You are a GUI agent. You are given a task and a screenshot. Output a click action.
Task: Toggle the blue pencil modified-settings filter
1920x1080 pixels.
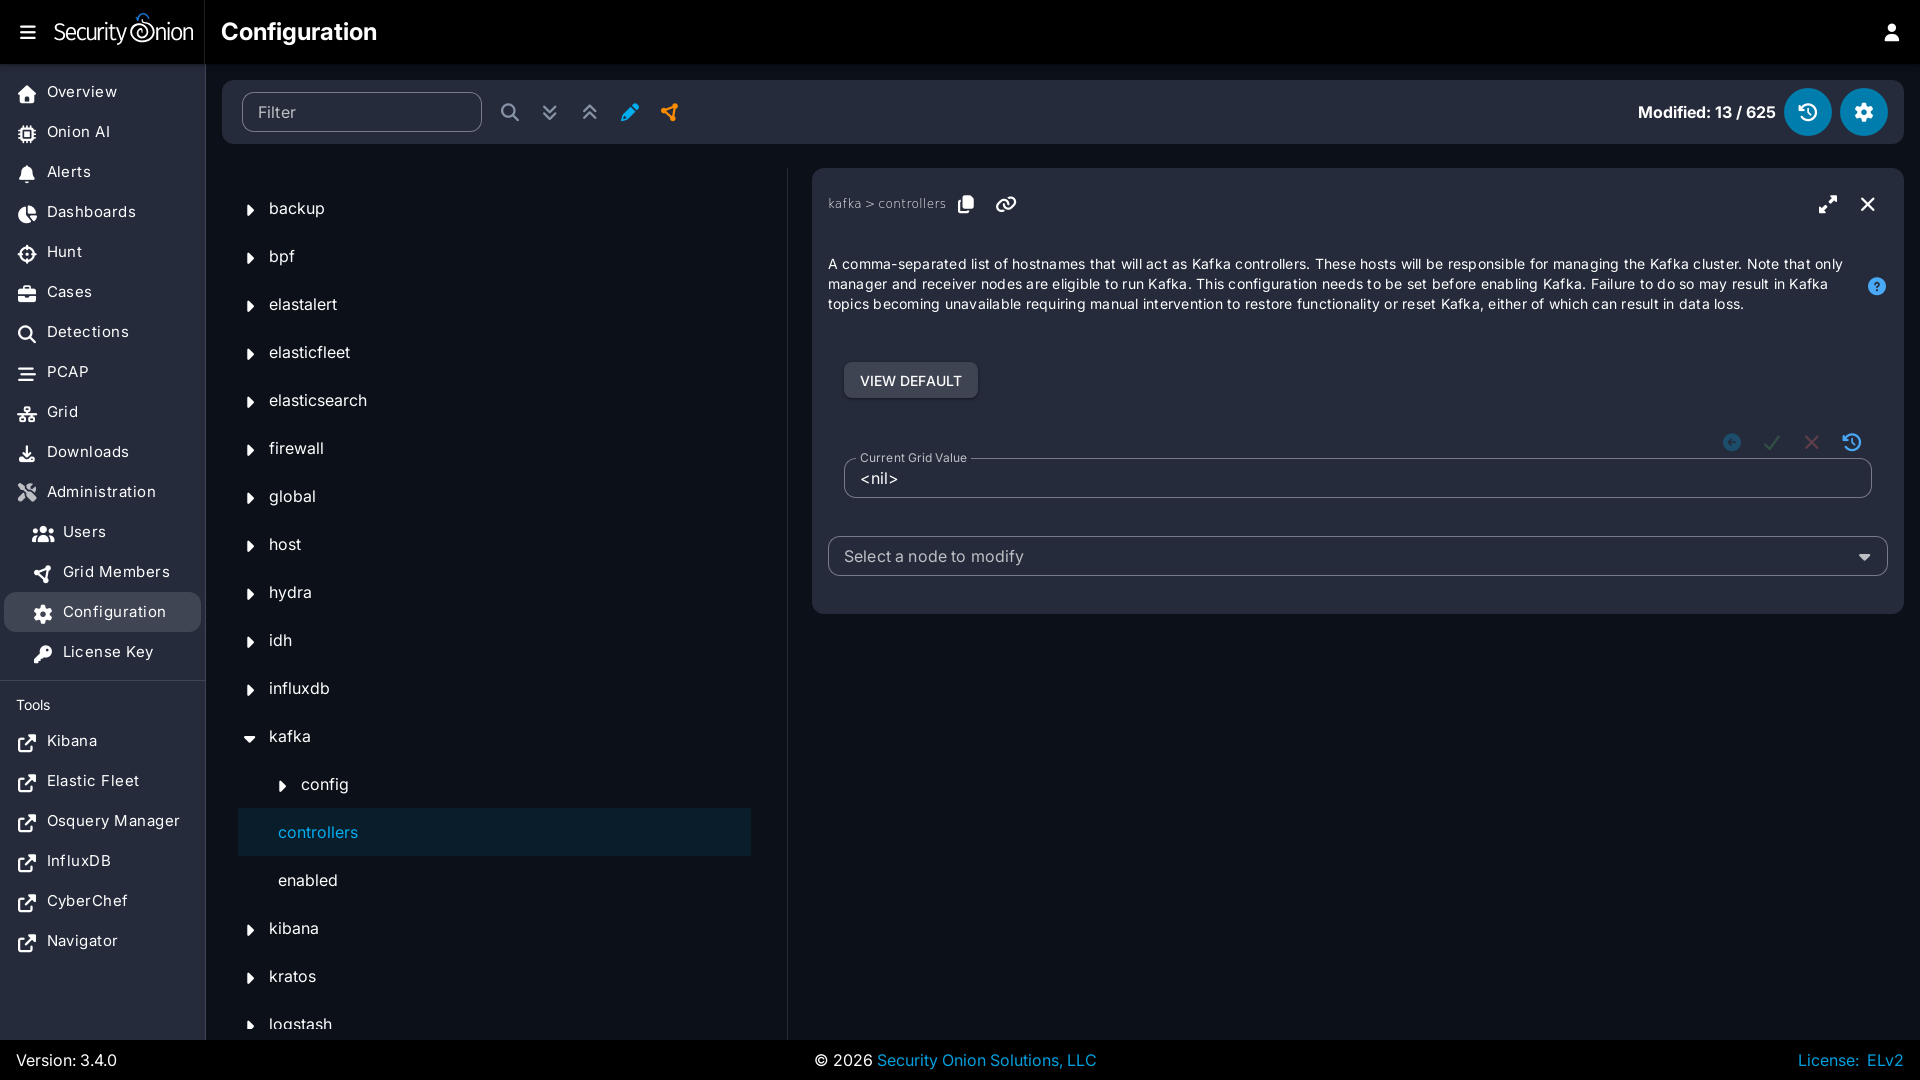coord(630,112)
